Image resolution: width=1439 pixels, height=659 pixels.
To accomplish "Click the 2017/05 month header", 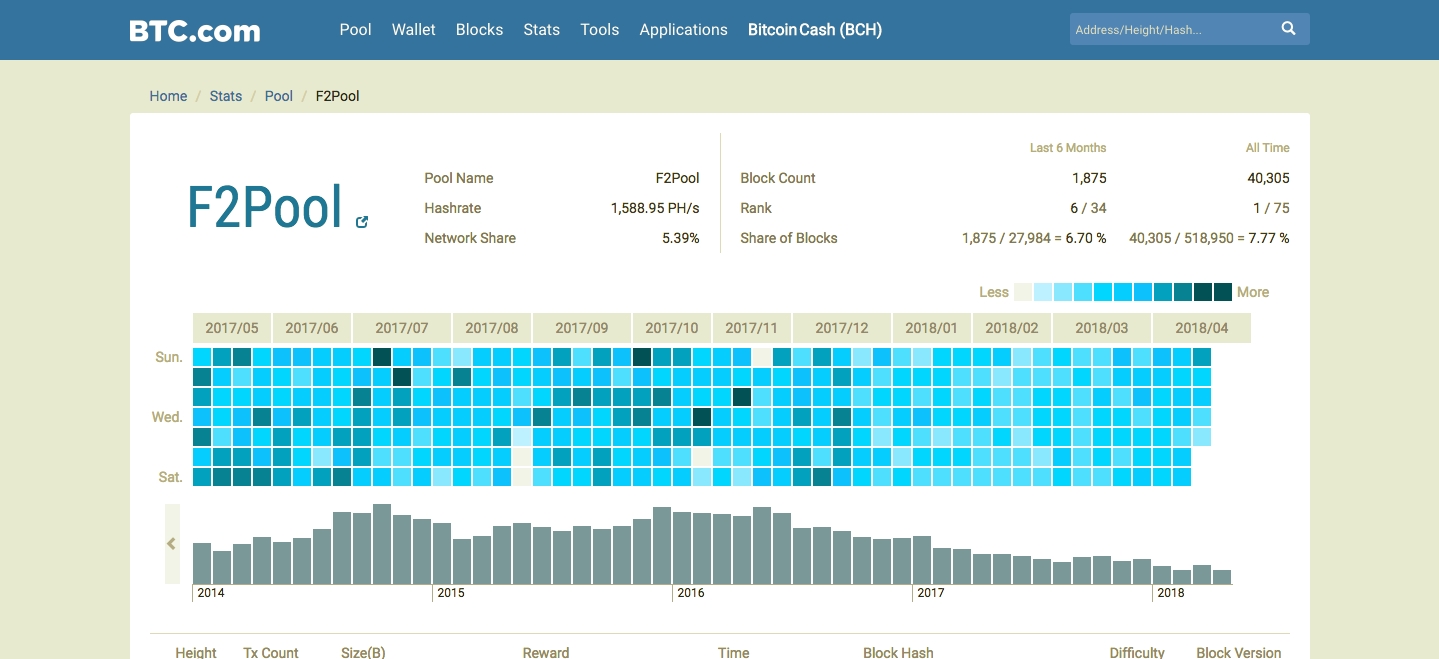I will tap(232, 328).
